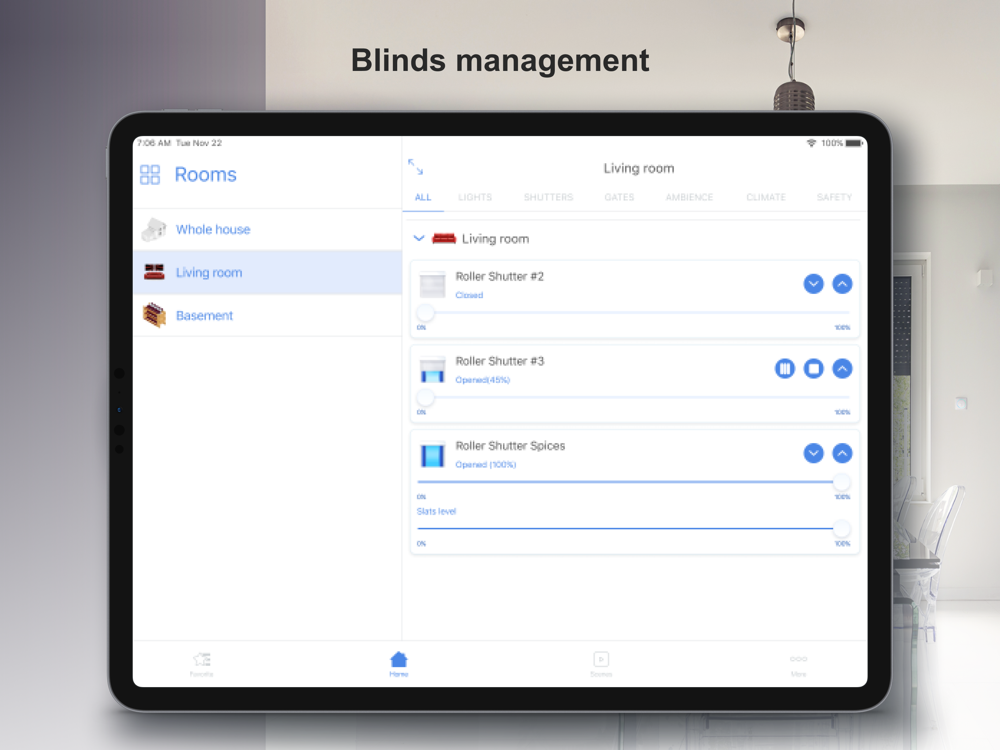The height and width of the screenshot is (750, 1000).
Task: Switch to the SHUTTERS tab
Action: 548,198
